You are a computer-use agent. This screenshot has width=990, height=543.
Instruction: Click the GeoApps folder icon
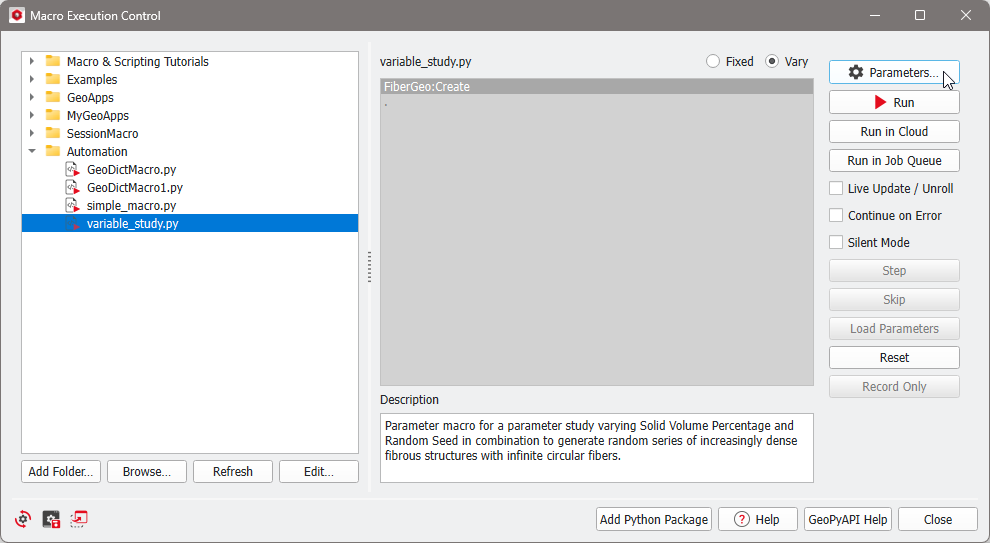(53, 97)
